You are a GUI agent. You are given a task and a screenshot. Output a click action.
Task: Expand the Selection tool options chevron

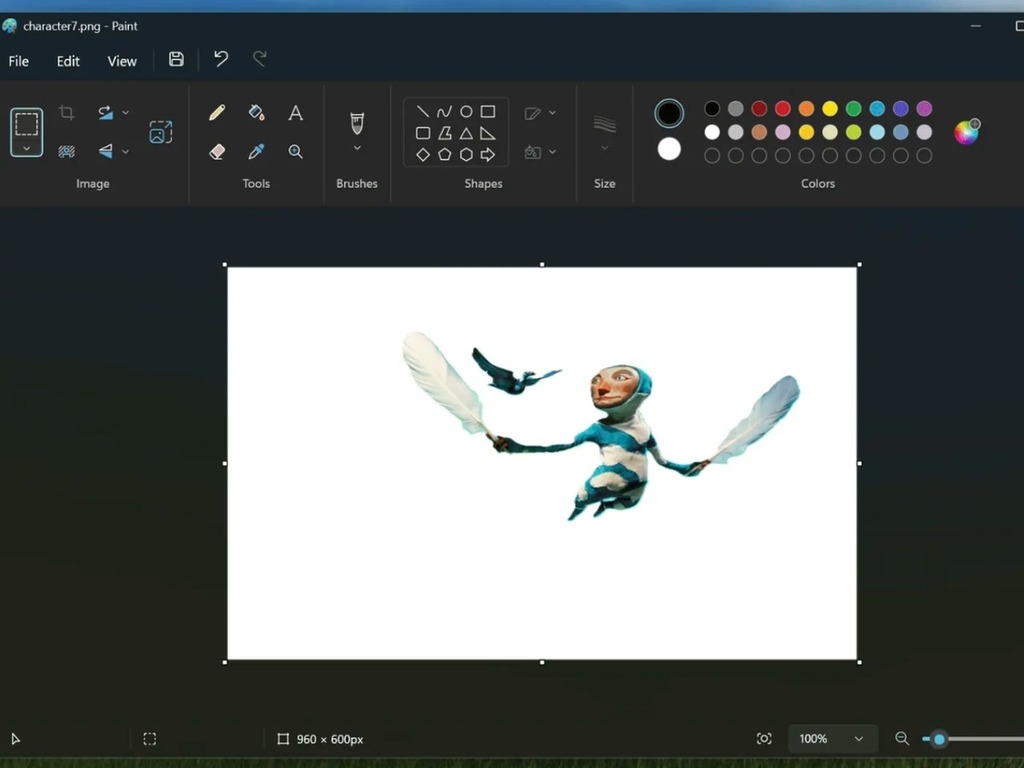pyautogui.click(x=26, y=148)
